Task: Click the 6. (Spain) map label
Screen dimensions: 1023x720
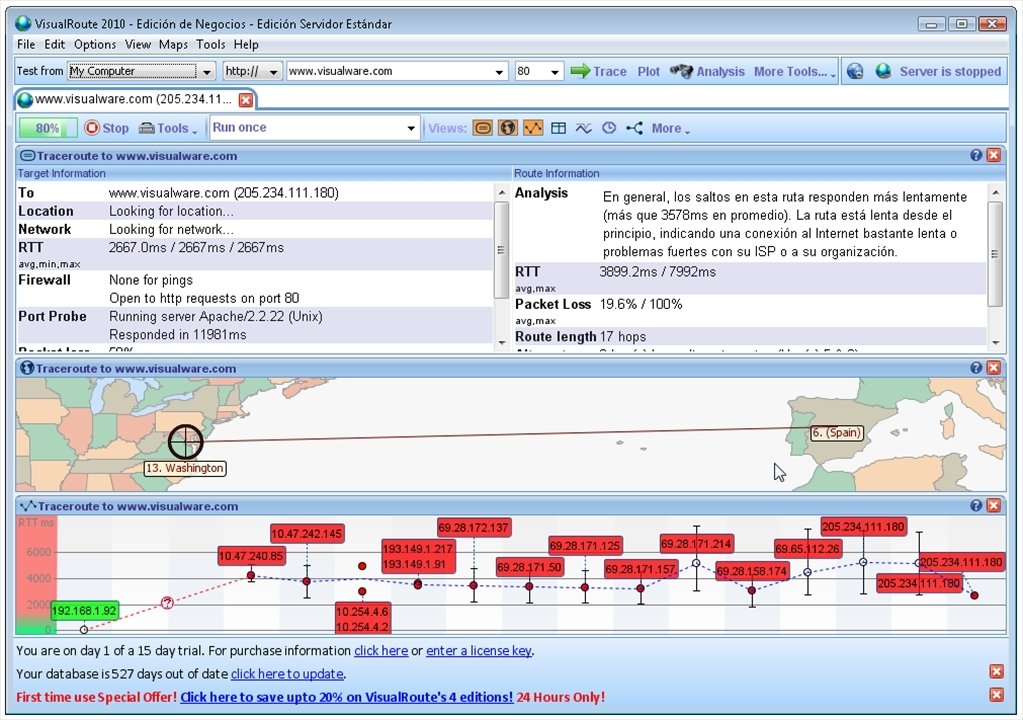Action: [x=837, y=432]
